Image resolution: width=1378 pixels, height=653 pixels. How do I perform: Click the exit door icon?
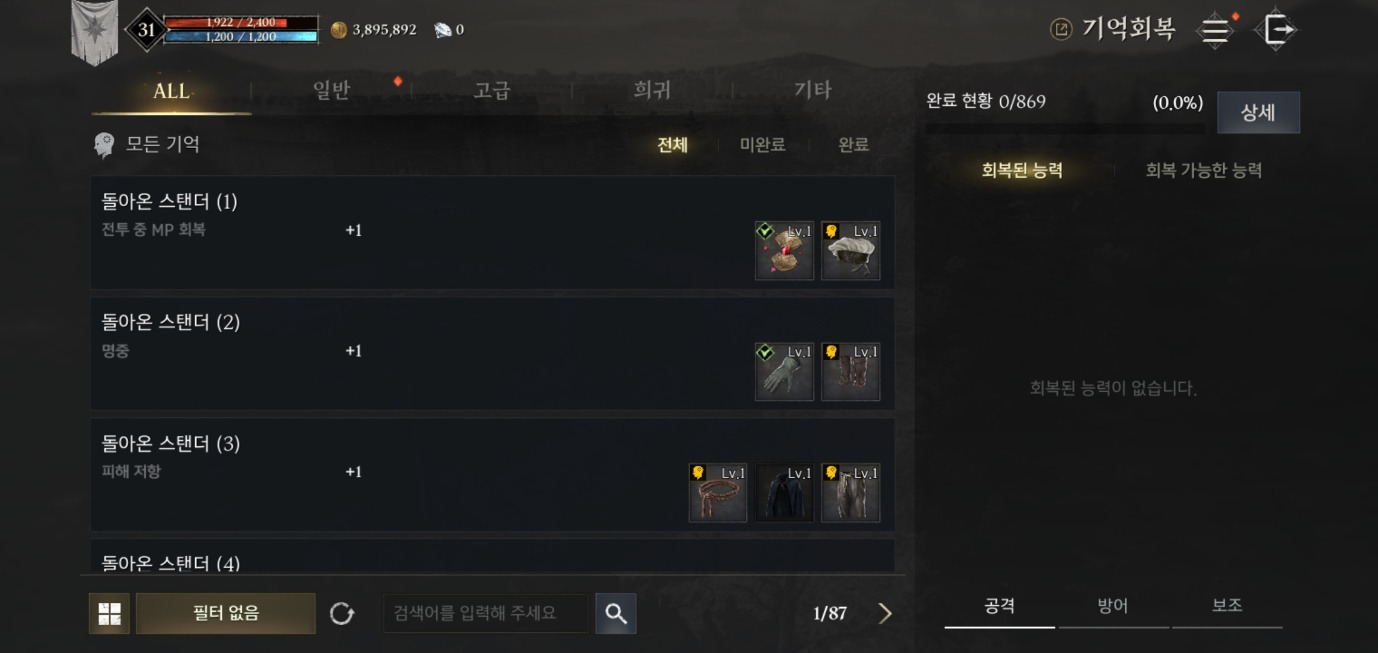1277,29
